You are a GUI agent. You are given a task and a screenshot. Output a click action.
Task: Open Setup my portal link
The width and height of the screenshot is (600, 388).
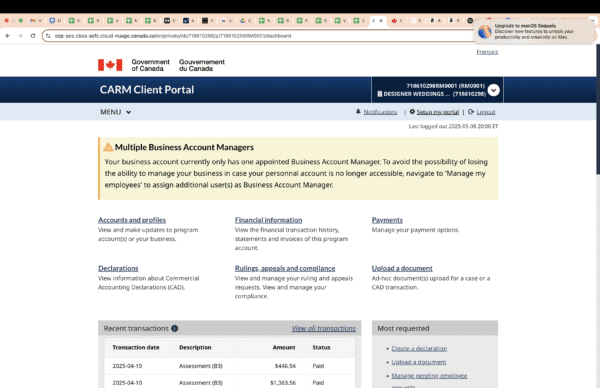[438, 112]
